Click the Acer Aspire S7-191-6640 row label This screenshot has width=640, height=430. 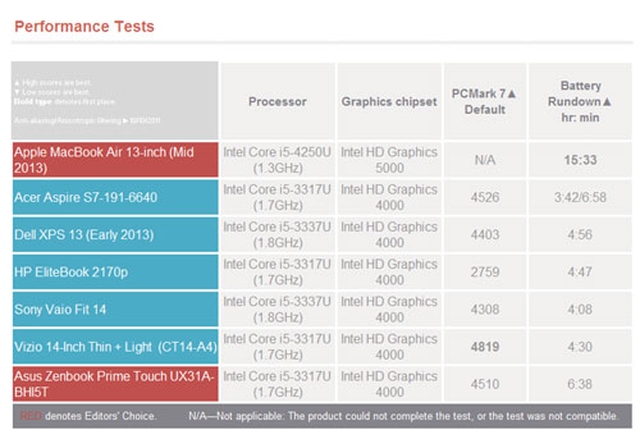[115, 197]
